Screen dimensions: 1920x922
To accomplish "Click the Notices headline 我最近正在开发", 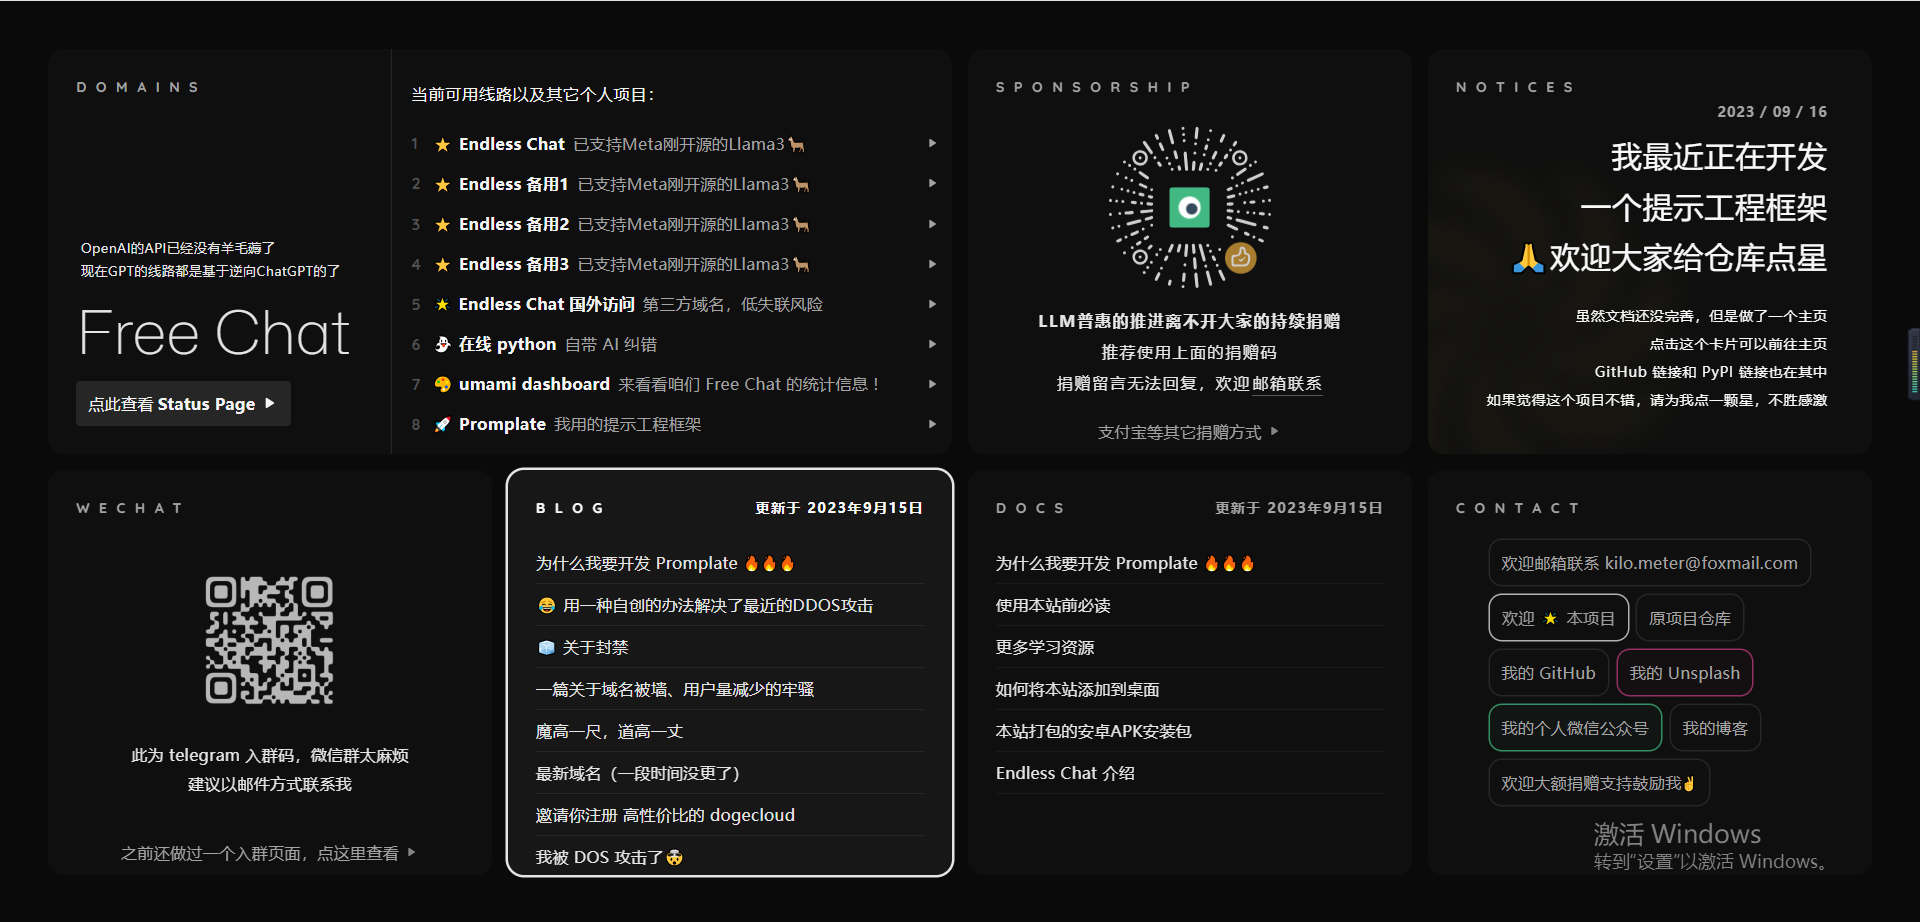I will coord(1718,157).
